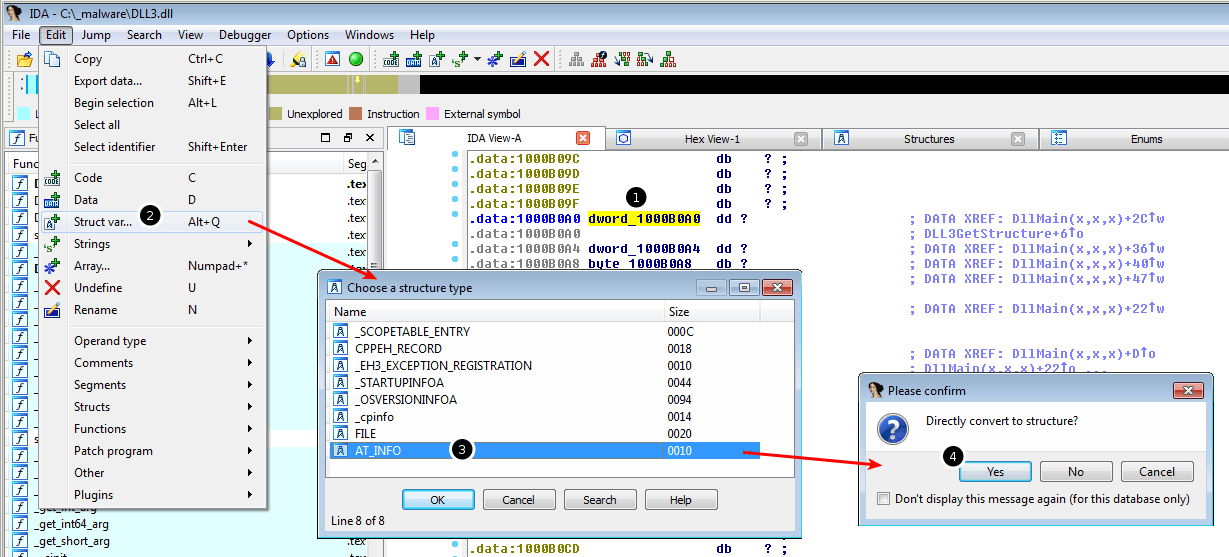1229x557 pixels.
Task: Click the create code toolbar icon
Action: (391, 59)
